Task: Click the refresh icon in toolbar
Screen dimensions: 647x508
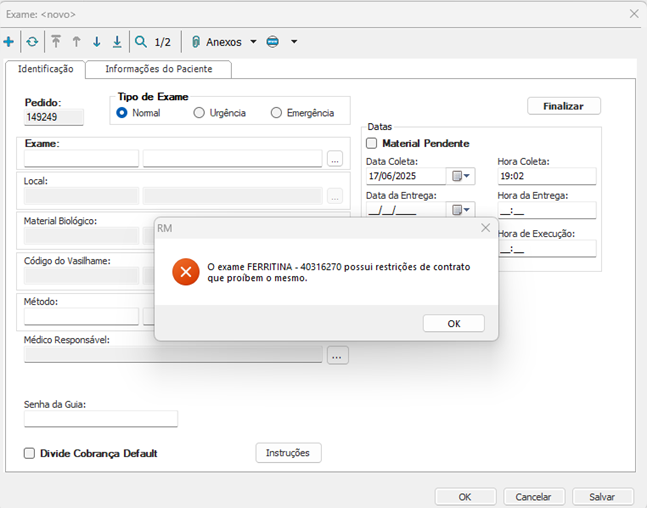Action: click(x=32, y=42)
